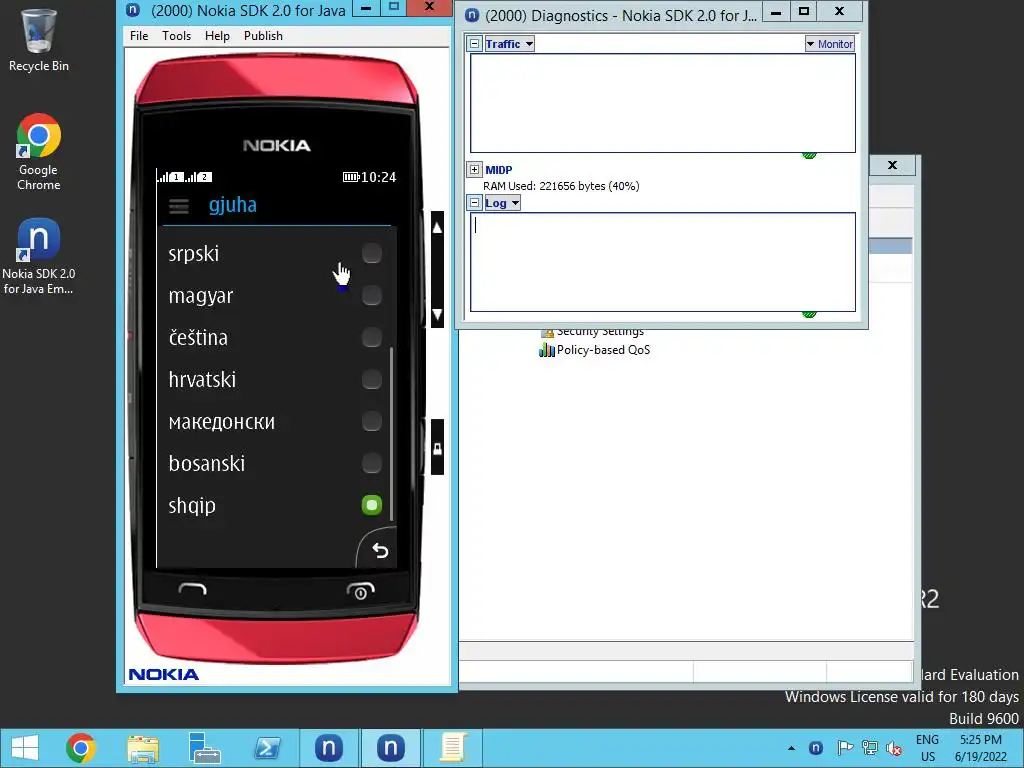Select the македонски language option

click(276, 422)
